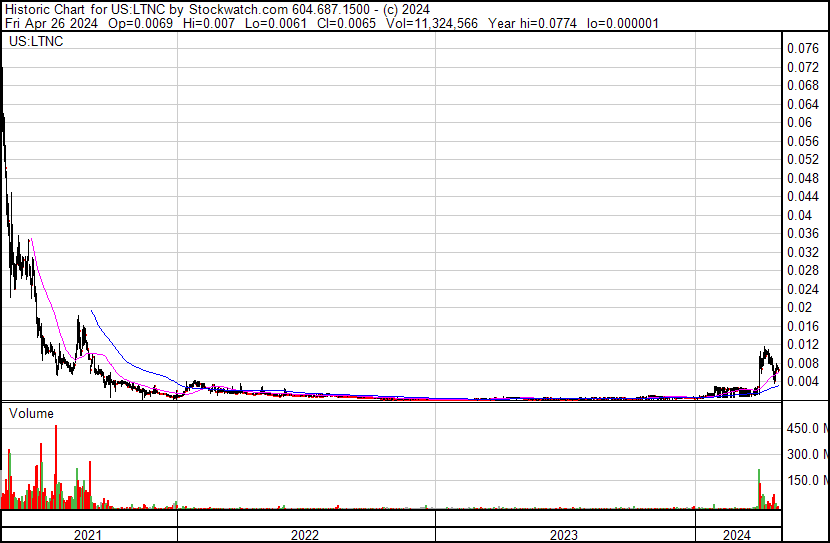
Task: Click the 0.004 price axis label
Action: click(803, 382)
